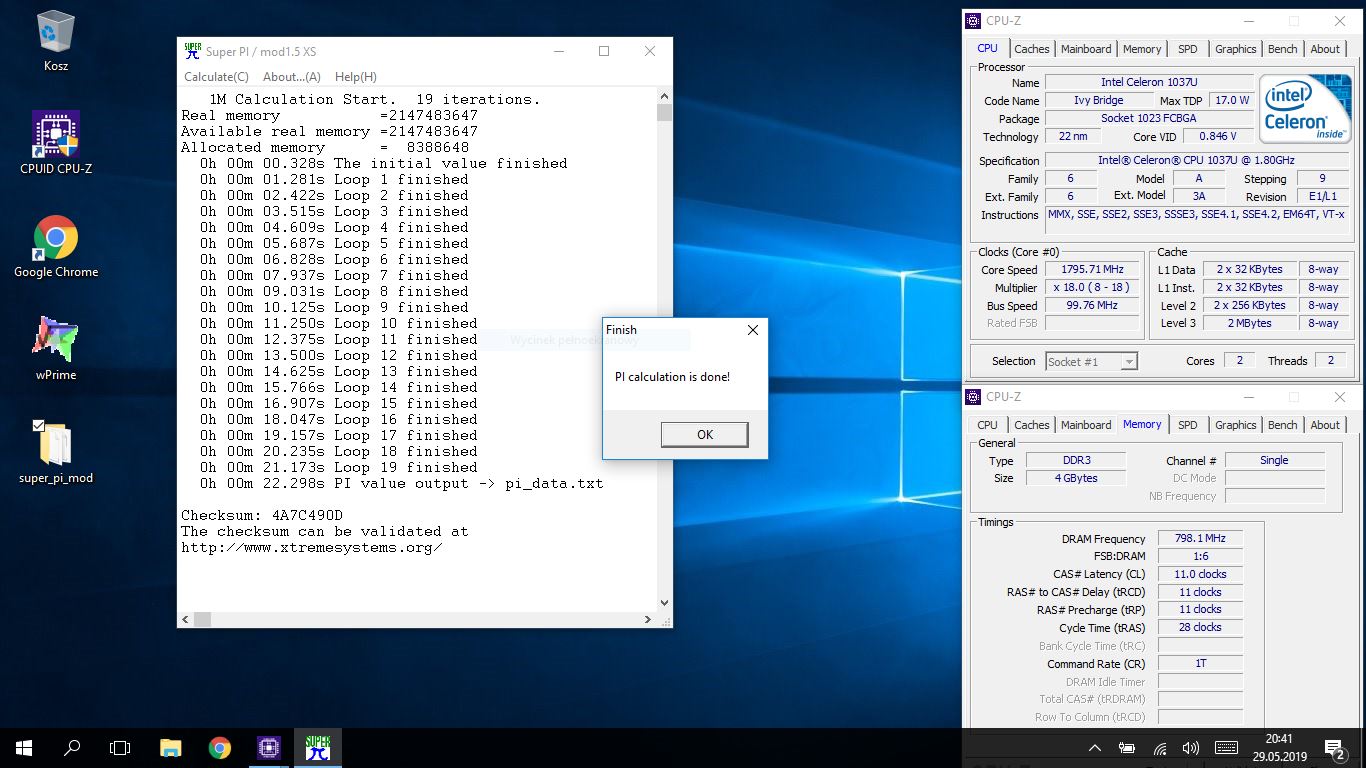Open Google Chrome desktop shortcut
This screenshot has width=1366, height=768.
56,246
